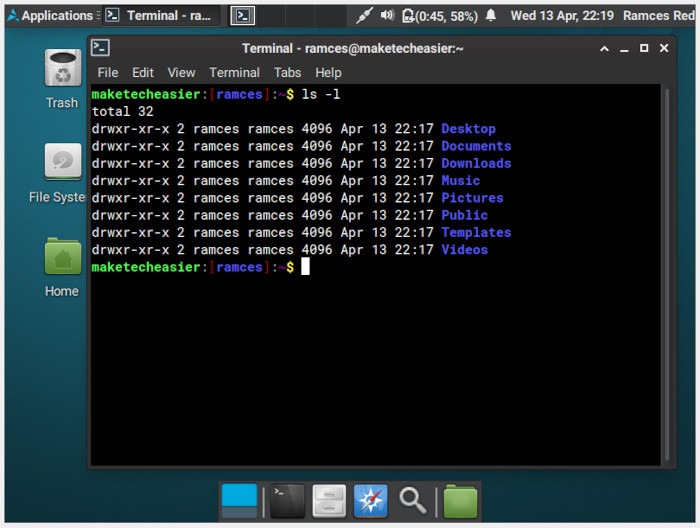Open the Edit menu in Terminal
The height and width of the screenshot is (528, 700).
[142, 73]
